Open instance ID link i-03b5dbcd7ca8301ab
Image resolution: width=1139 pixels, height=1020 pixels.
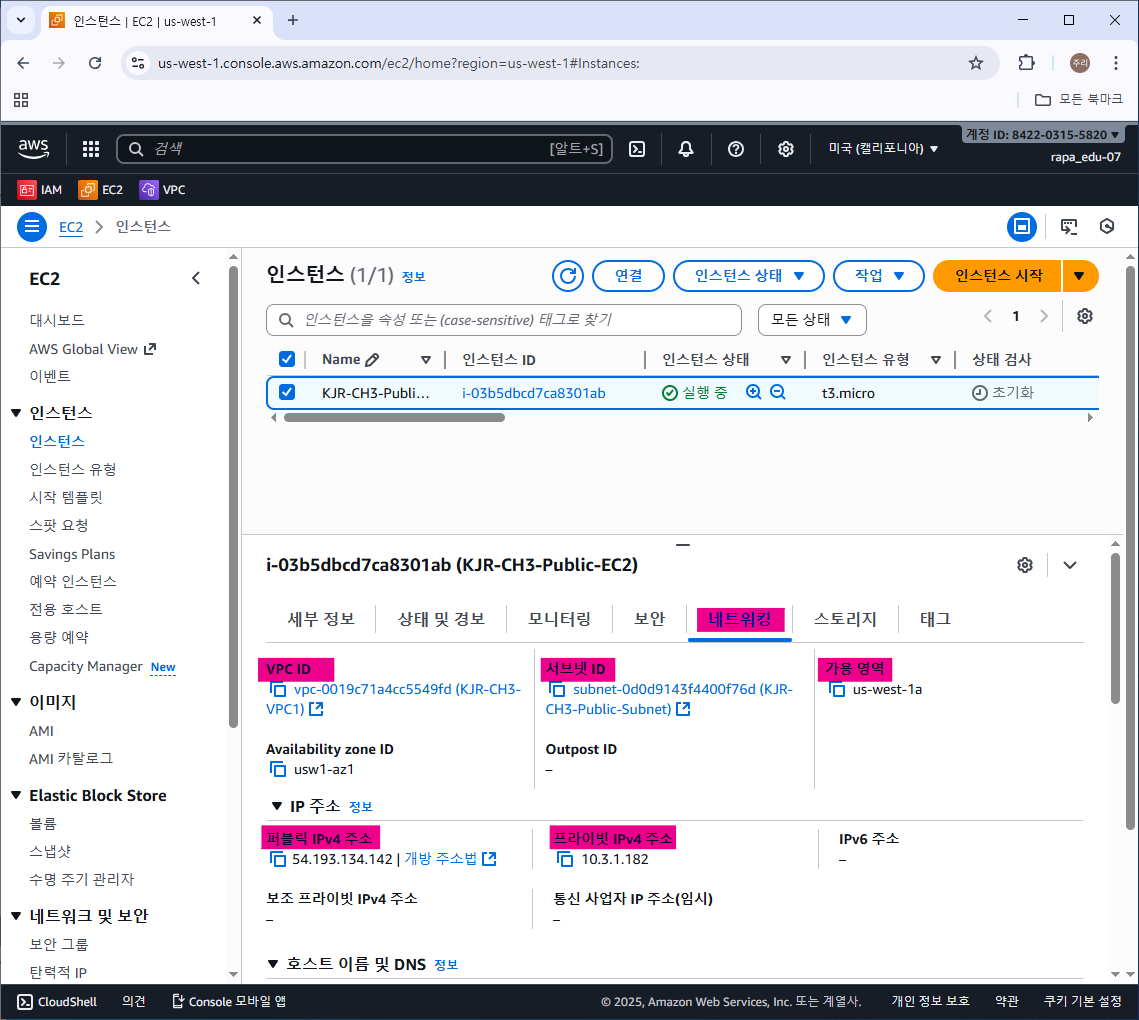click(534, 393)
